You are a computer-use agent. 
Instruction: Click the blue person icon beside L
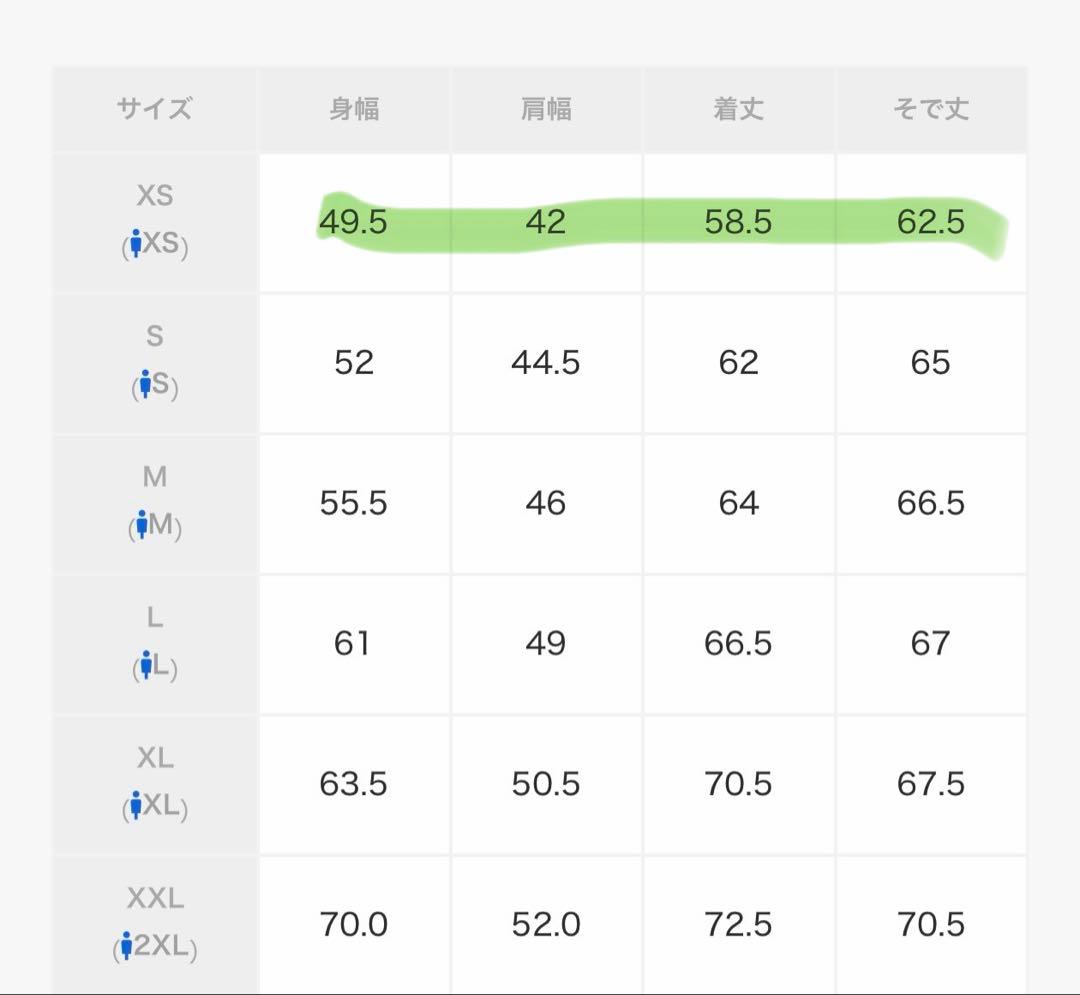pos(147,665)
